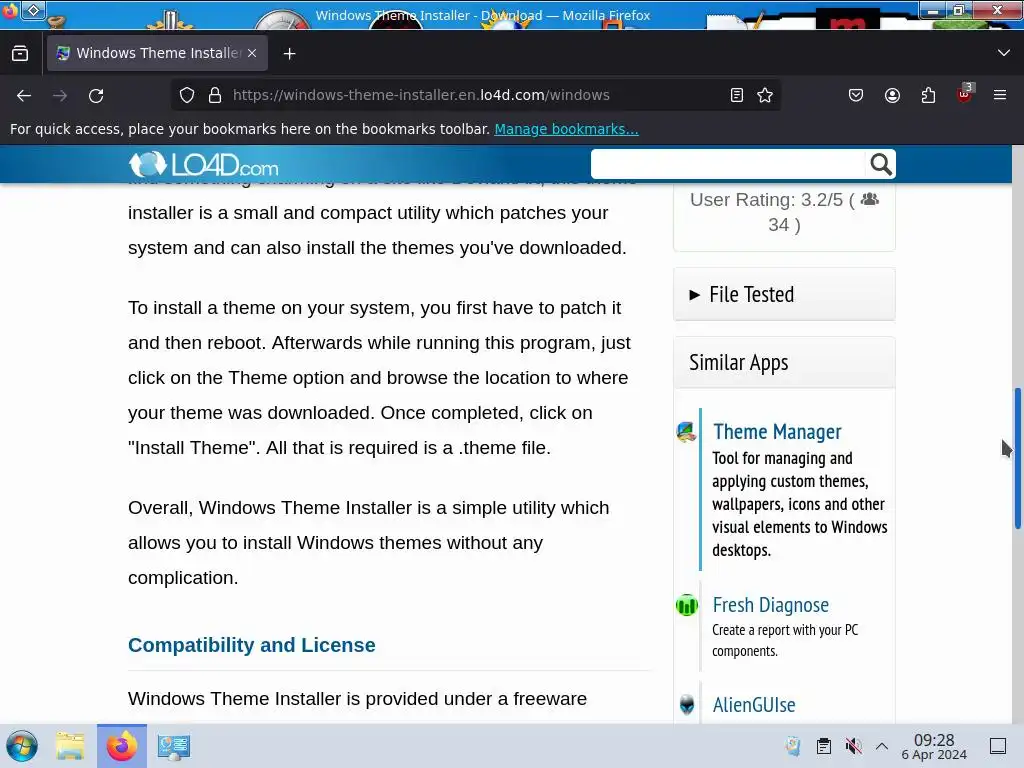Open the system tray notes icon
The height and width of the screenshot is (768, 1024).
tap(793, 746)
